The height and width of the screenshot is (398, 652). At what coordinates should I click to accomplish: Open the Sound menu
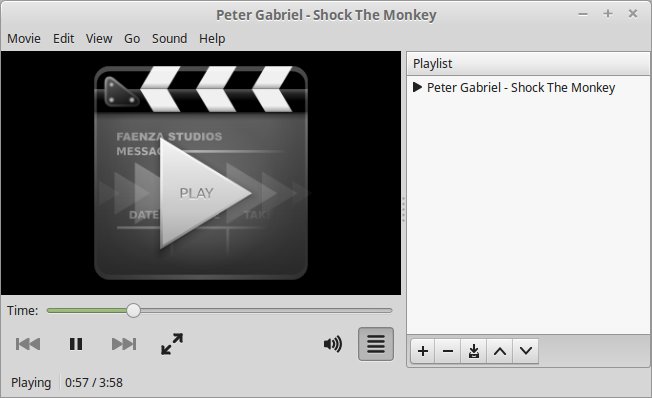(x=169, y=39)
